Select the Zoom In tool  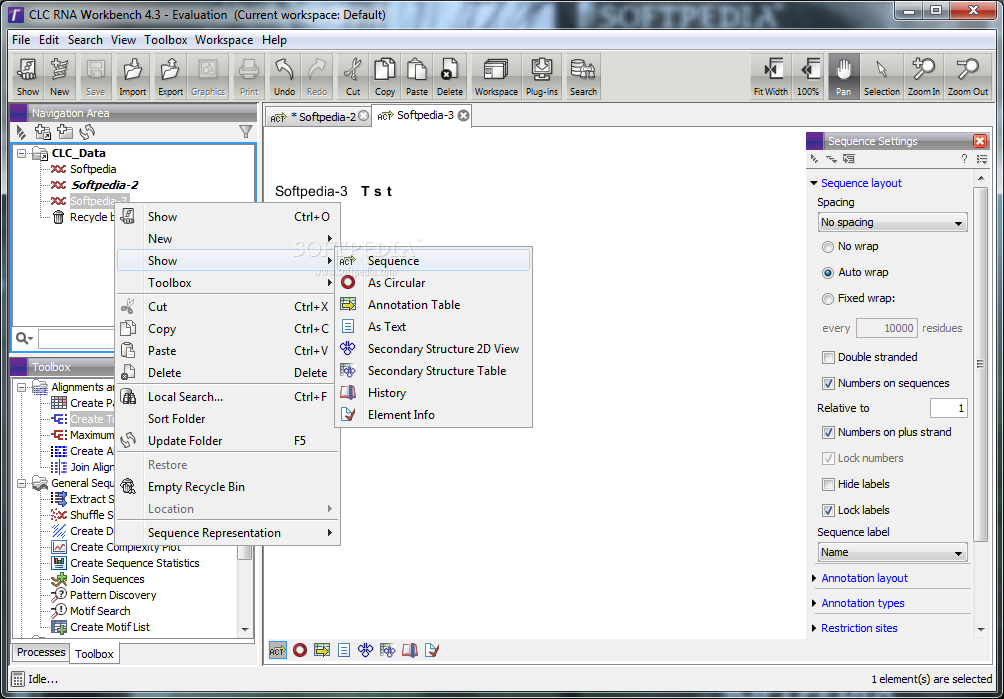pyautogui.click(x=923, y=76)
